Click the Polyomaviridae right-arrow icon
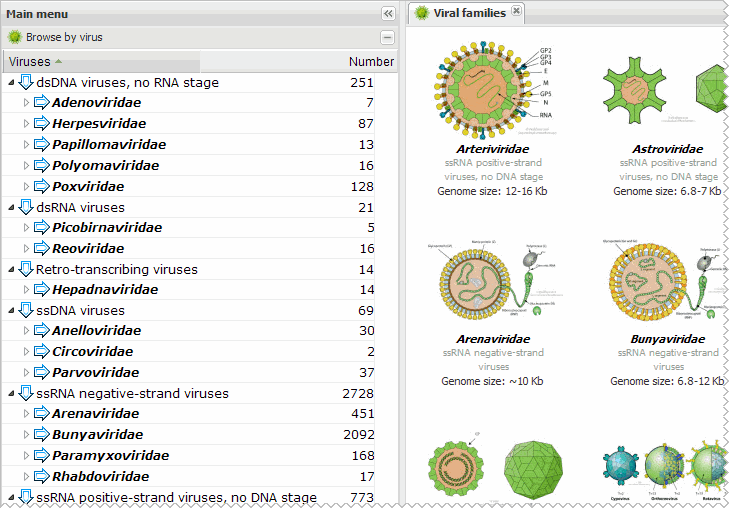The image size is (730, 509). pyautogui.click(x=41, y=165)
